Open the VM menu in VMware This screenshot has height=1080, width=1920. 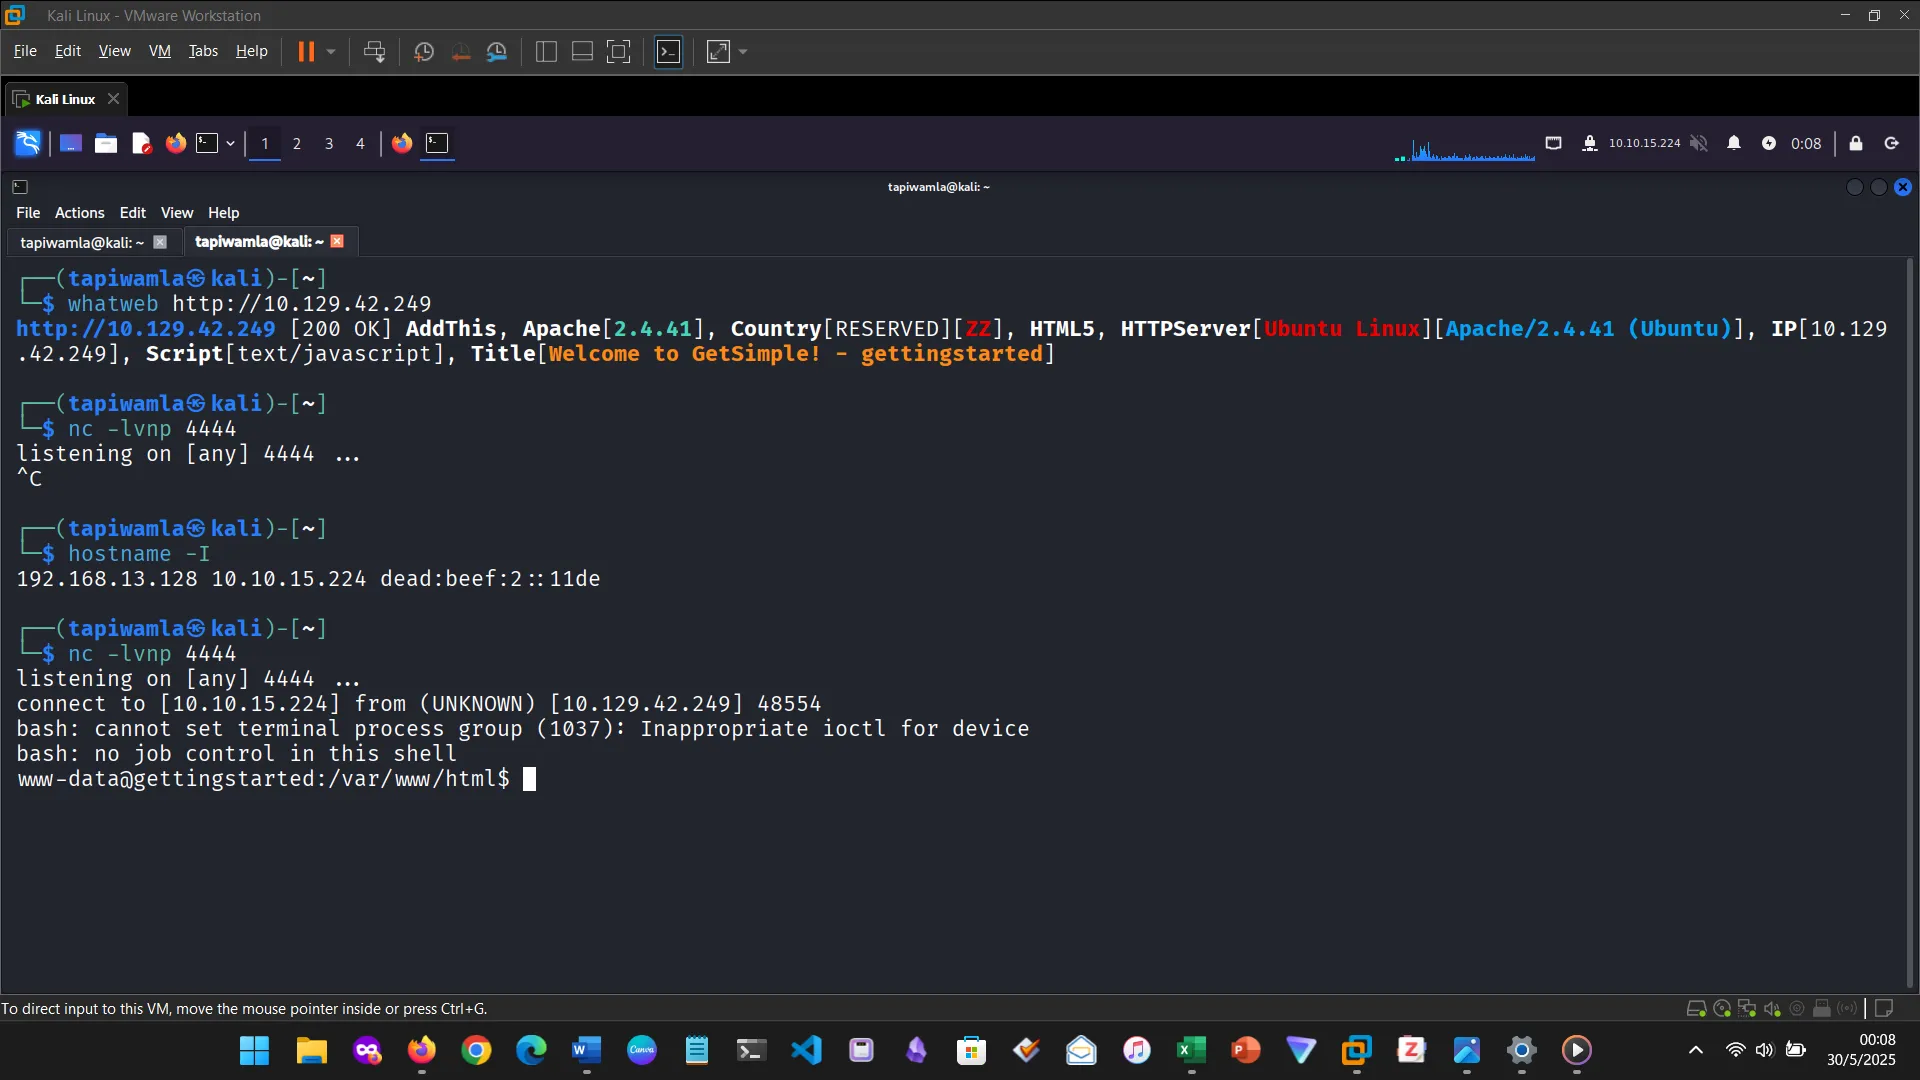coord(160,51)
